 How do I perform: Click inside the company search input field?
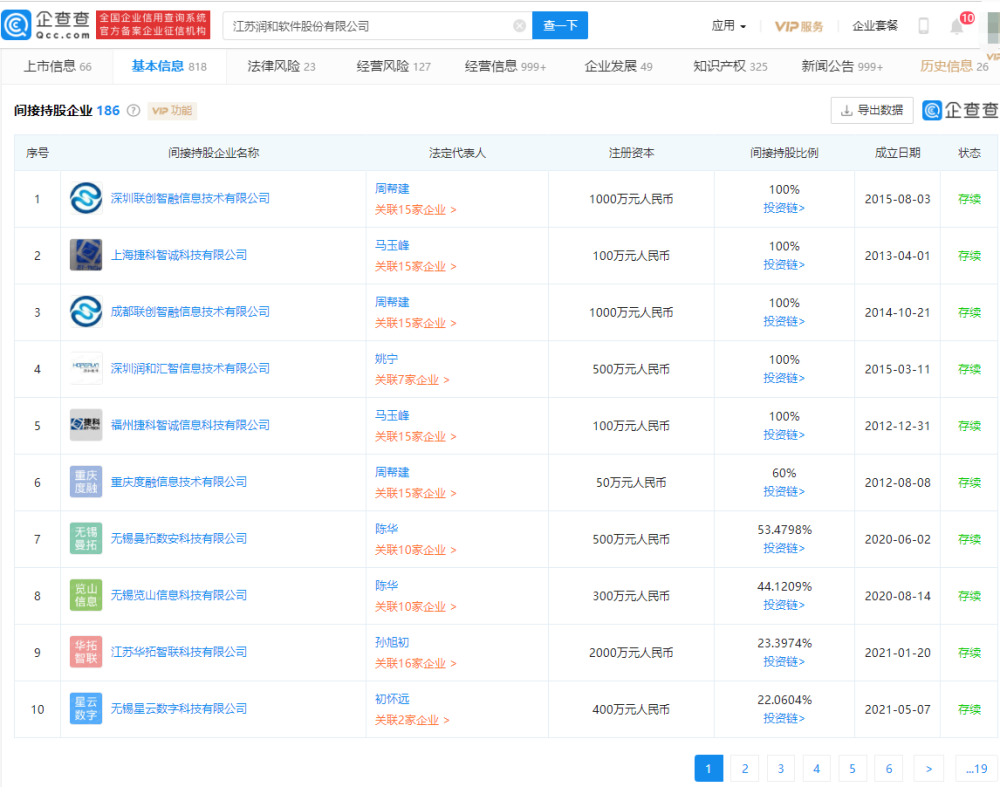(x=370, y=26)
